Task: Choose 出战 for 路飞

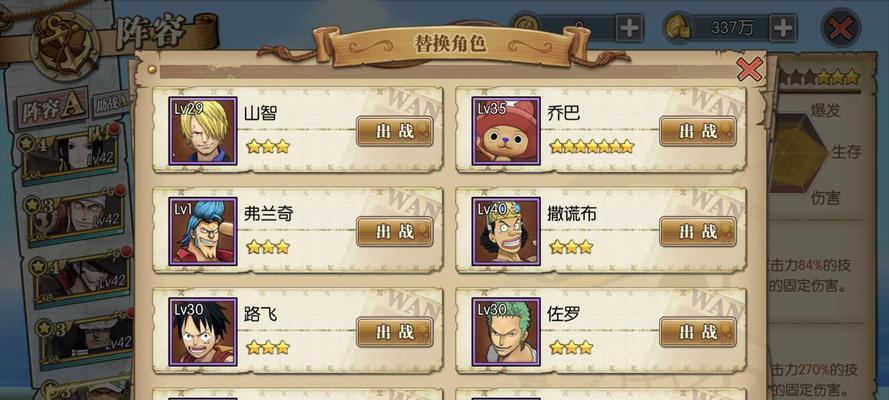Action: [395, 332]
